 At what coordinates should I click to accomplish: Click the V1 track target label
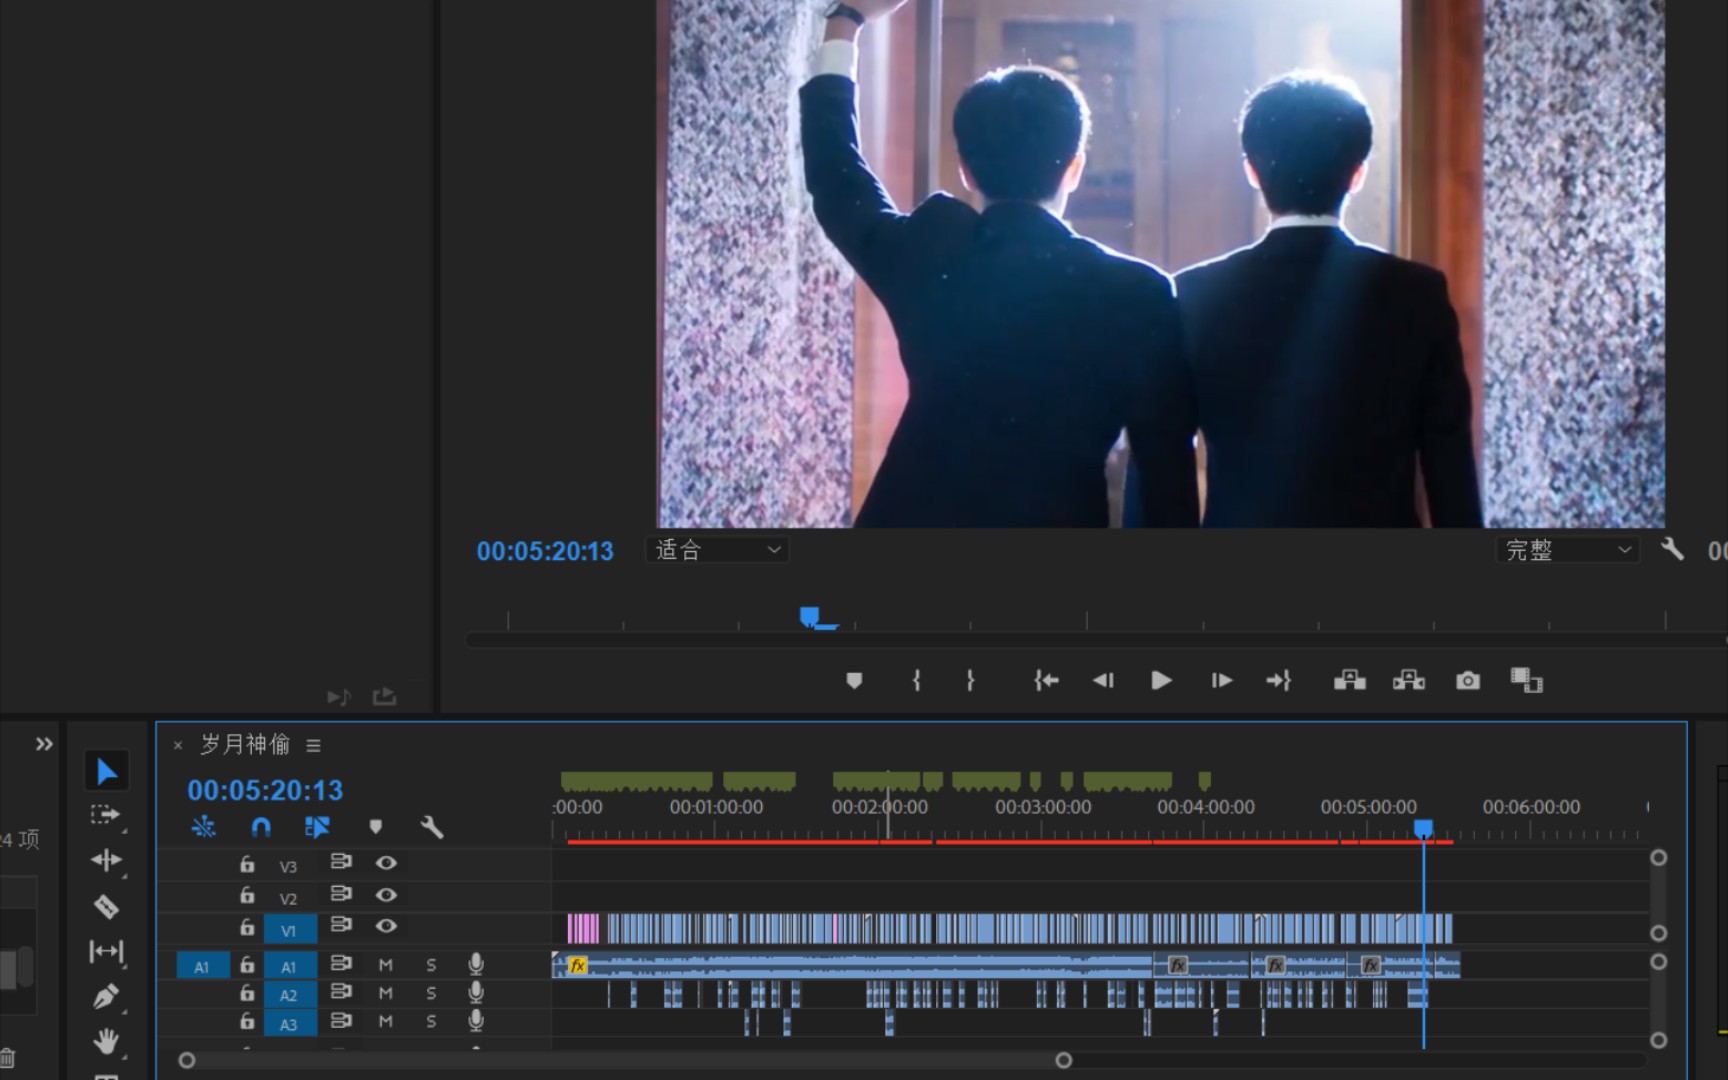click(289, 930)
